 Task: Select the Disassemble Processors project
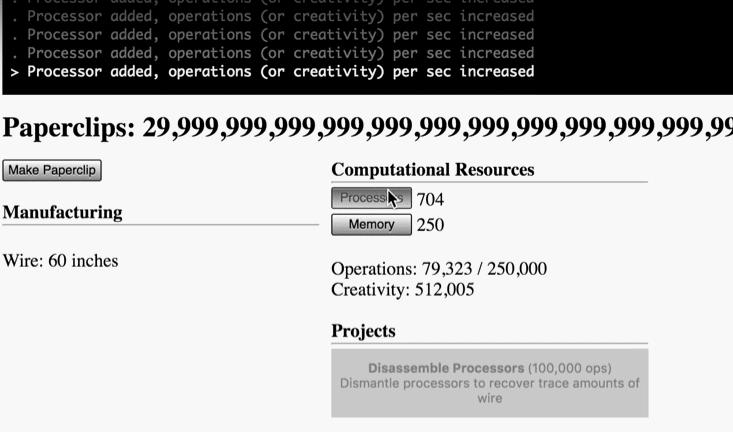489,381
